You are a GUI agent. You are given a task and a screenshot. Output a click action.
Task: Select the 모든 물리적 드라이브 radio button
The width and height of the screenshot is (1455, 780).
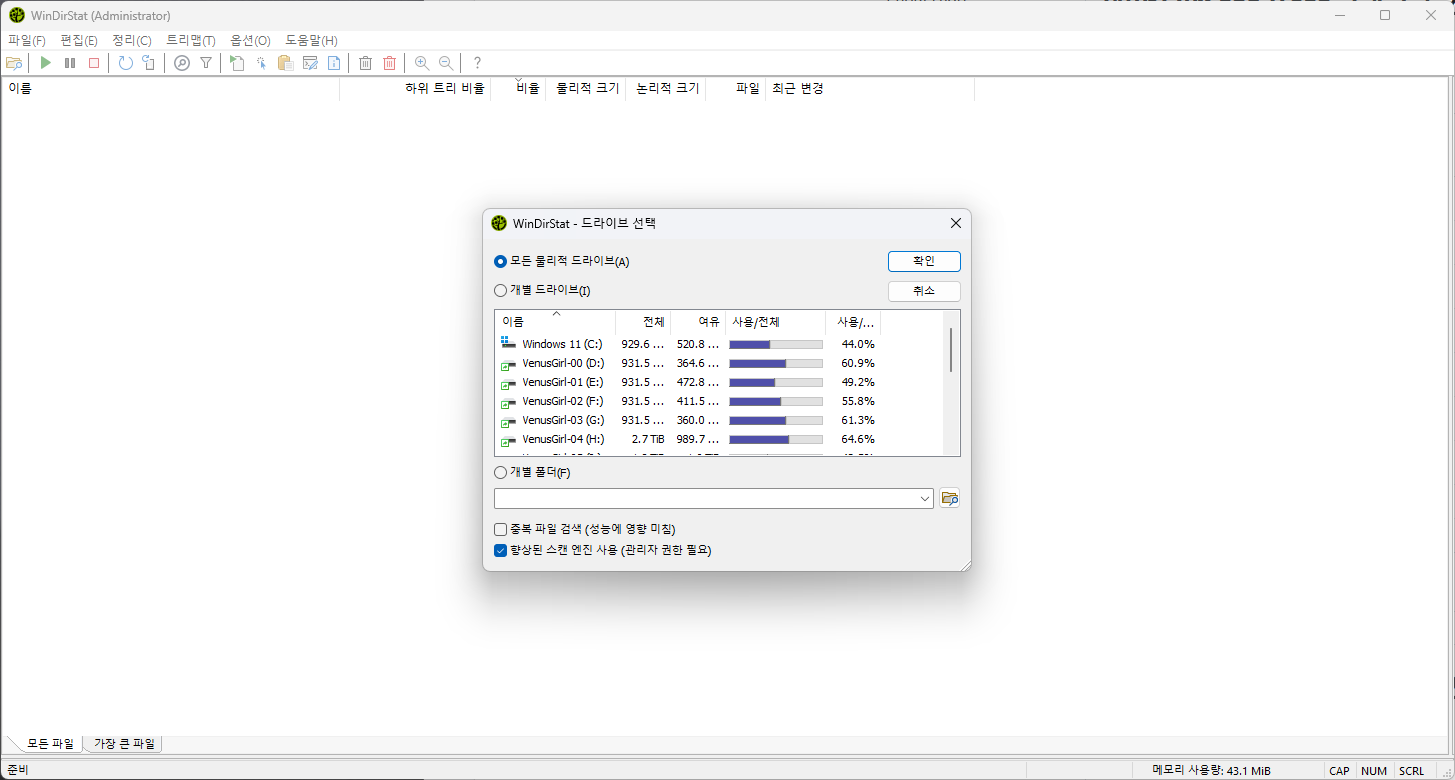click(501, 261)
